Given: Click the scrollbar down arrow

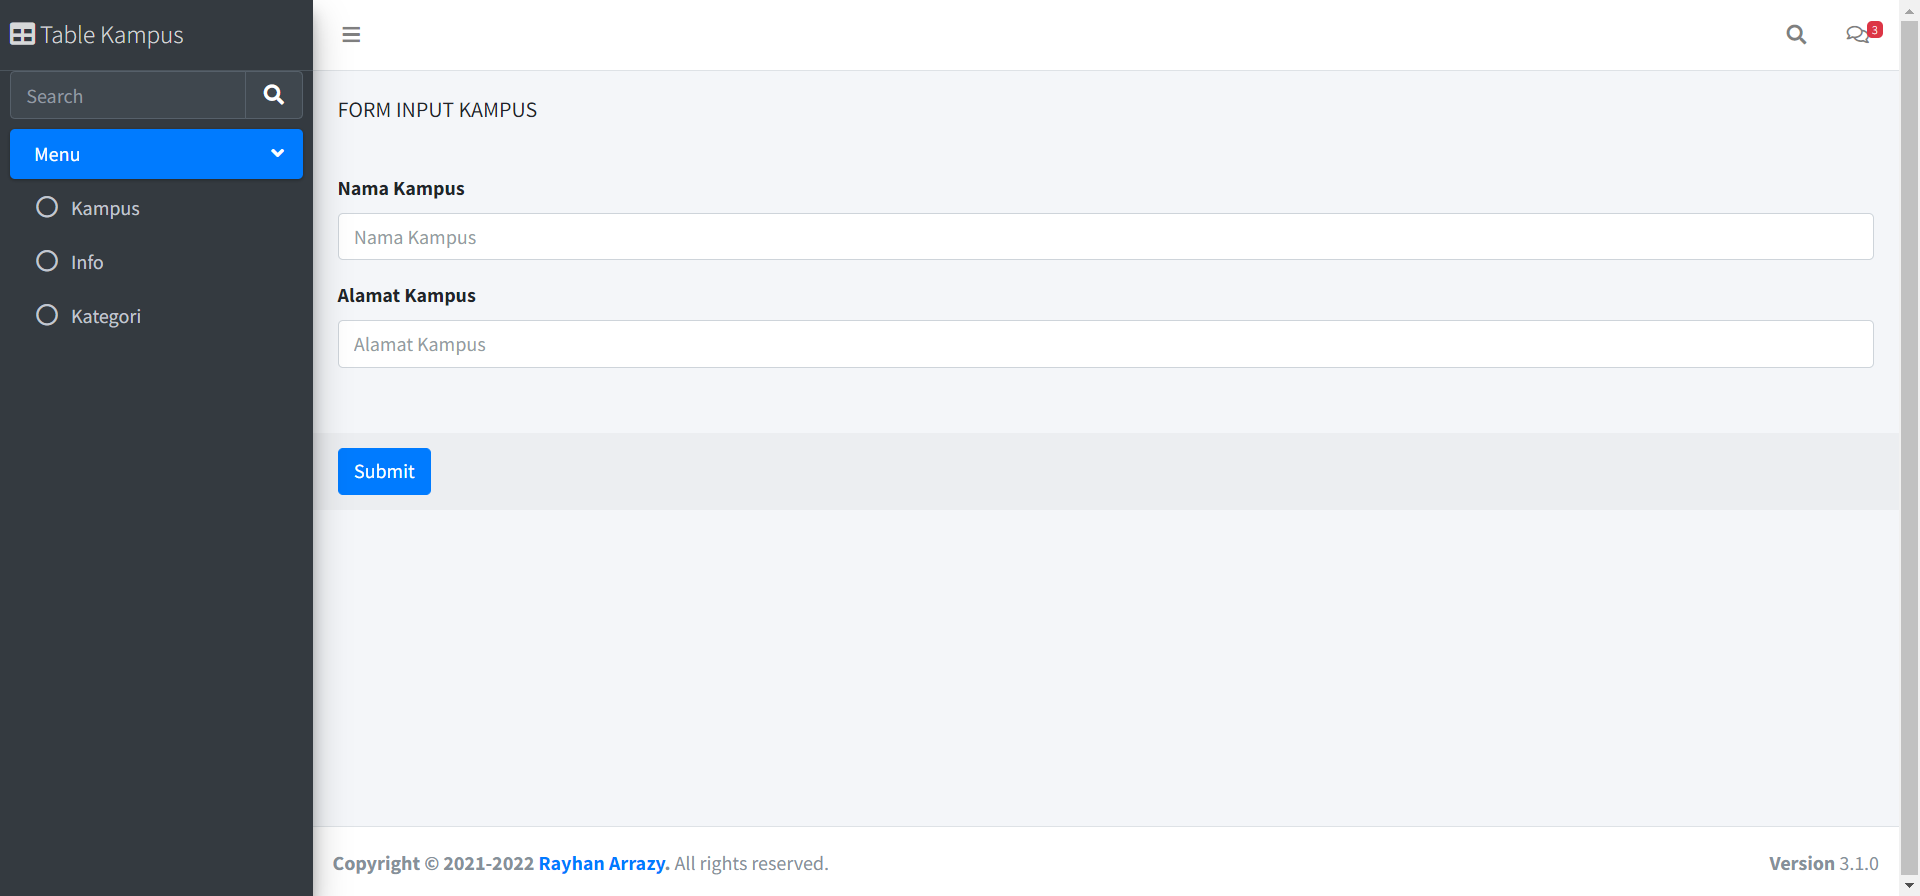Looking at the screenshot, I should point(1909,886).
